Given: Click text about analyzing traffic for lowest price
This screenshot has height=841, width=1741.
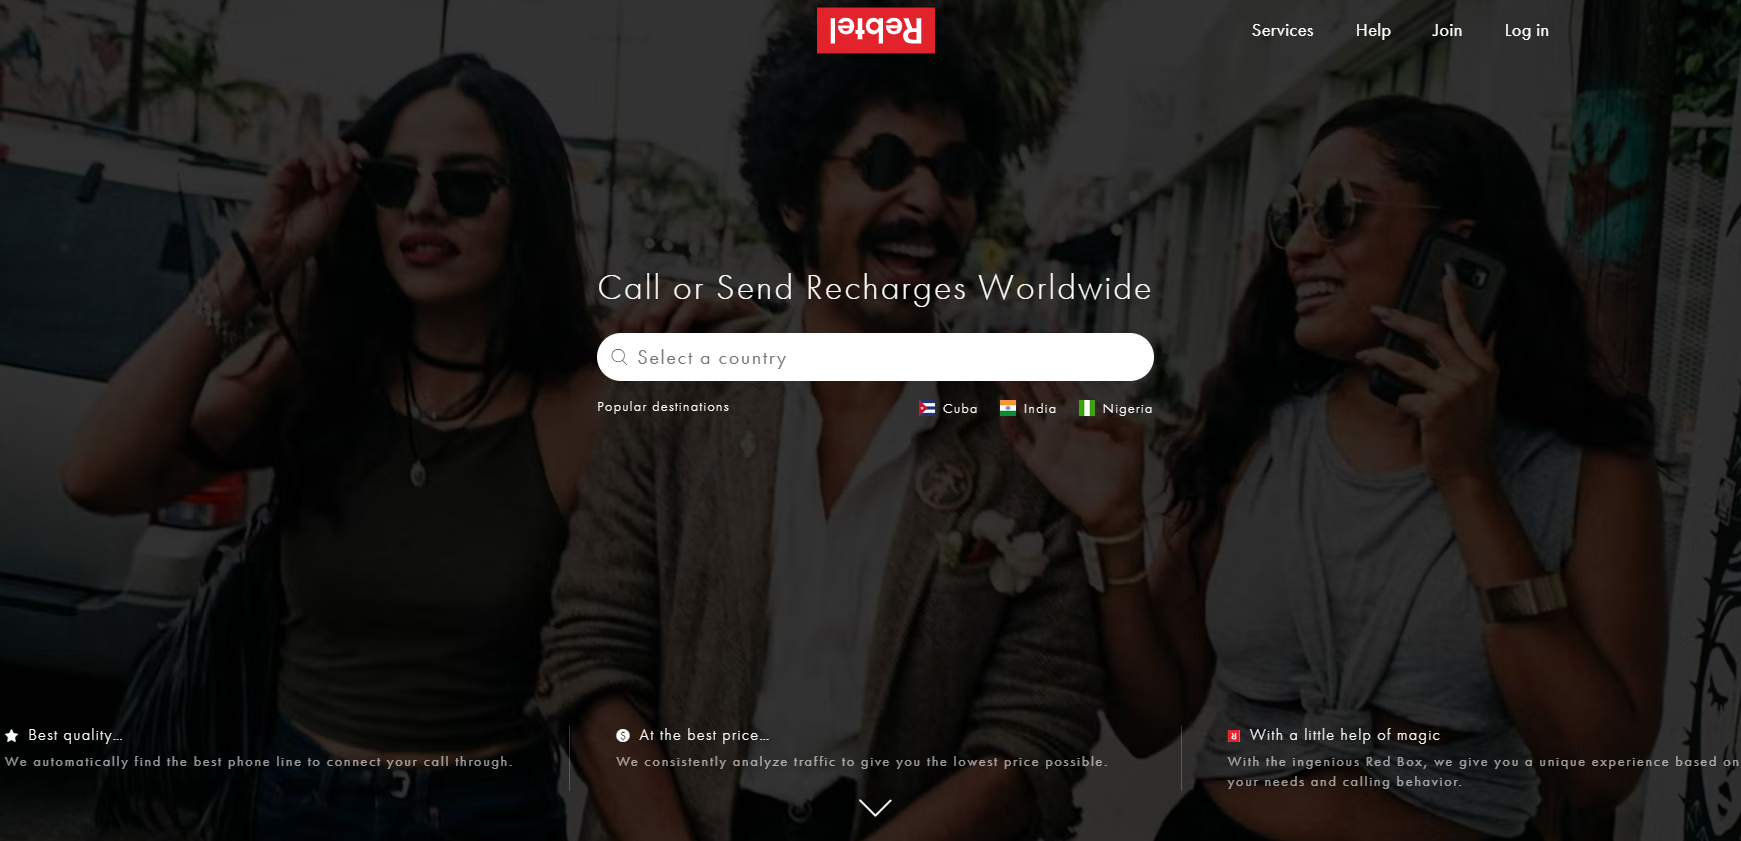Looking at the screenshot, I should click(x=862, y=762).
